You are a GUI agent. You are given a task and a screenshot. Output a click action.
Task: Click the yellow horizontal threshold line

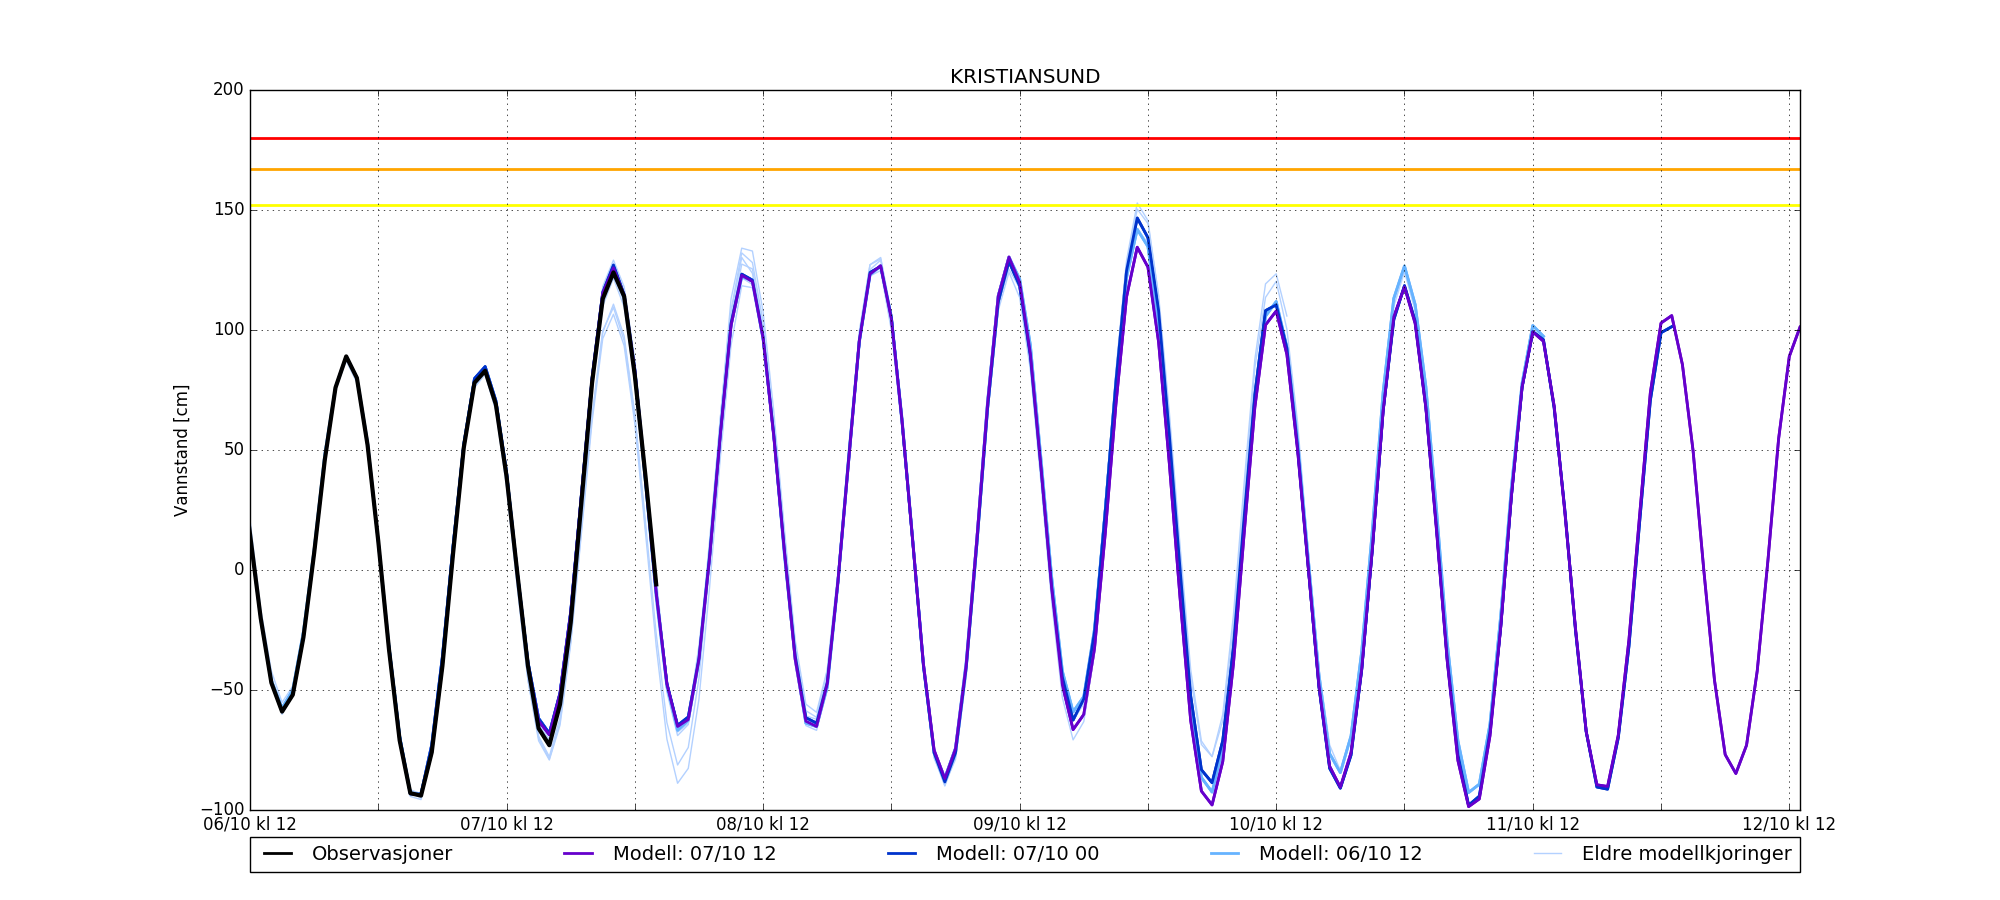coord(1024,206)
